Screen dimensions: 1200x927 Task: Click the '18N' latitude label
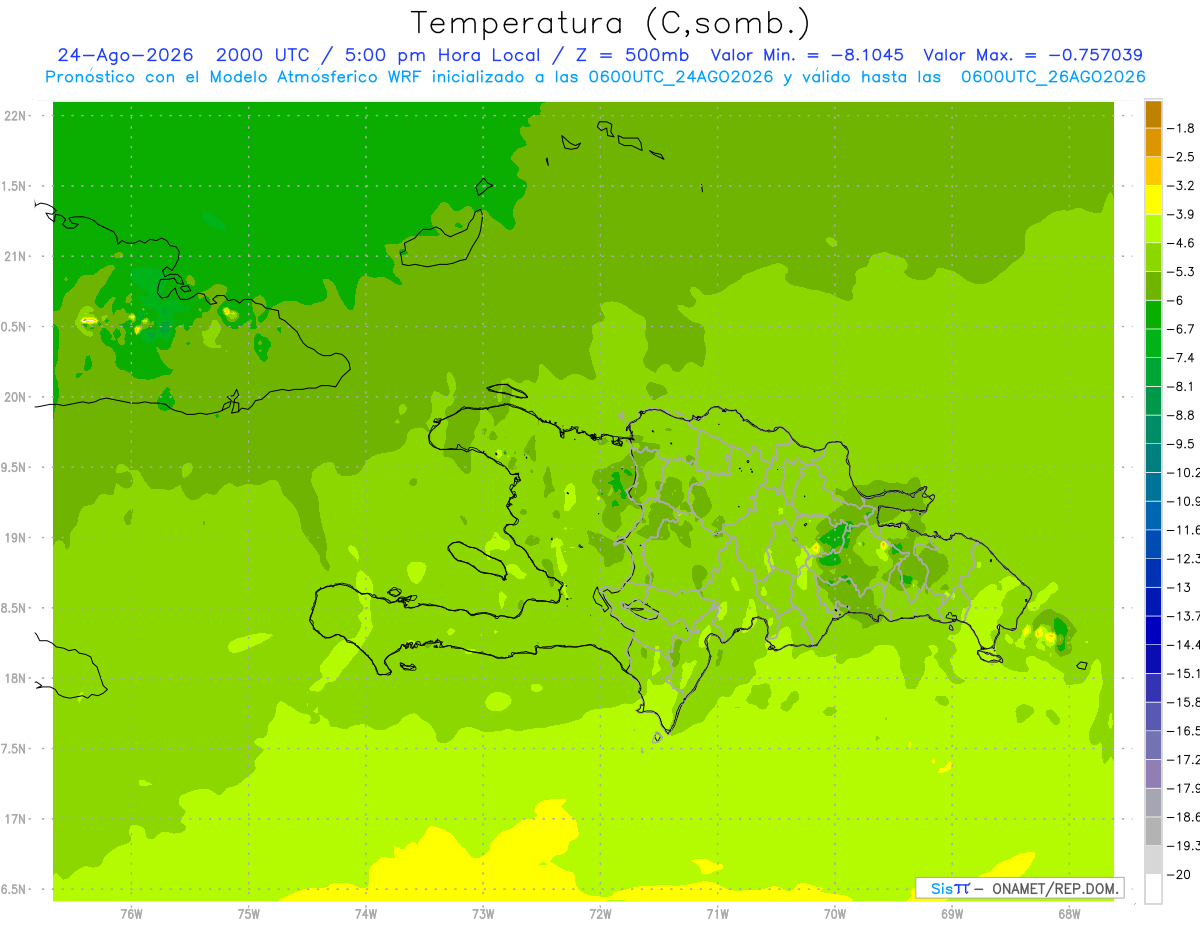[17, 679]
